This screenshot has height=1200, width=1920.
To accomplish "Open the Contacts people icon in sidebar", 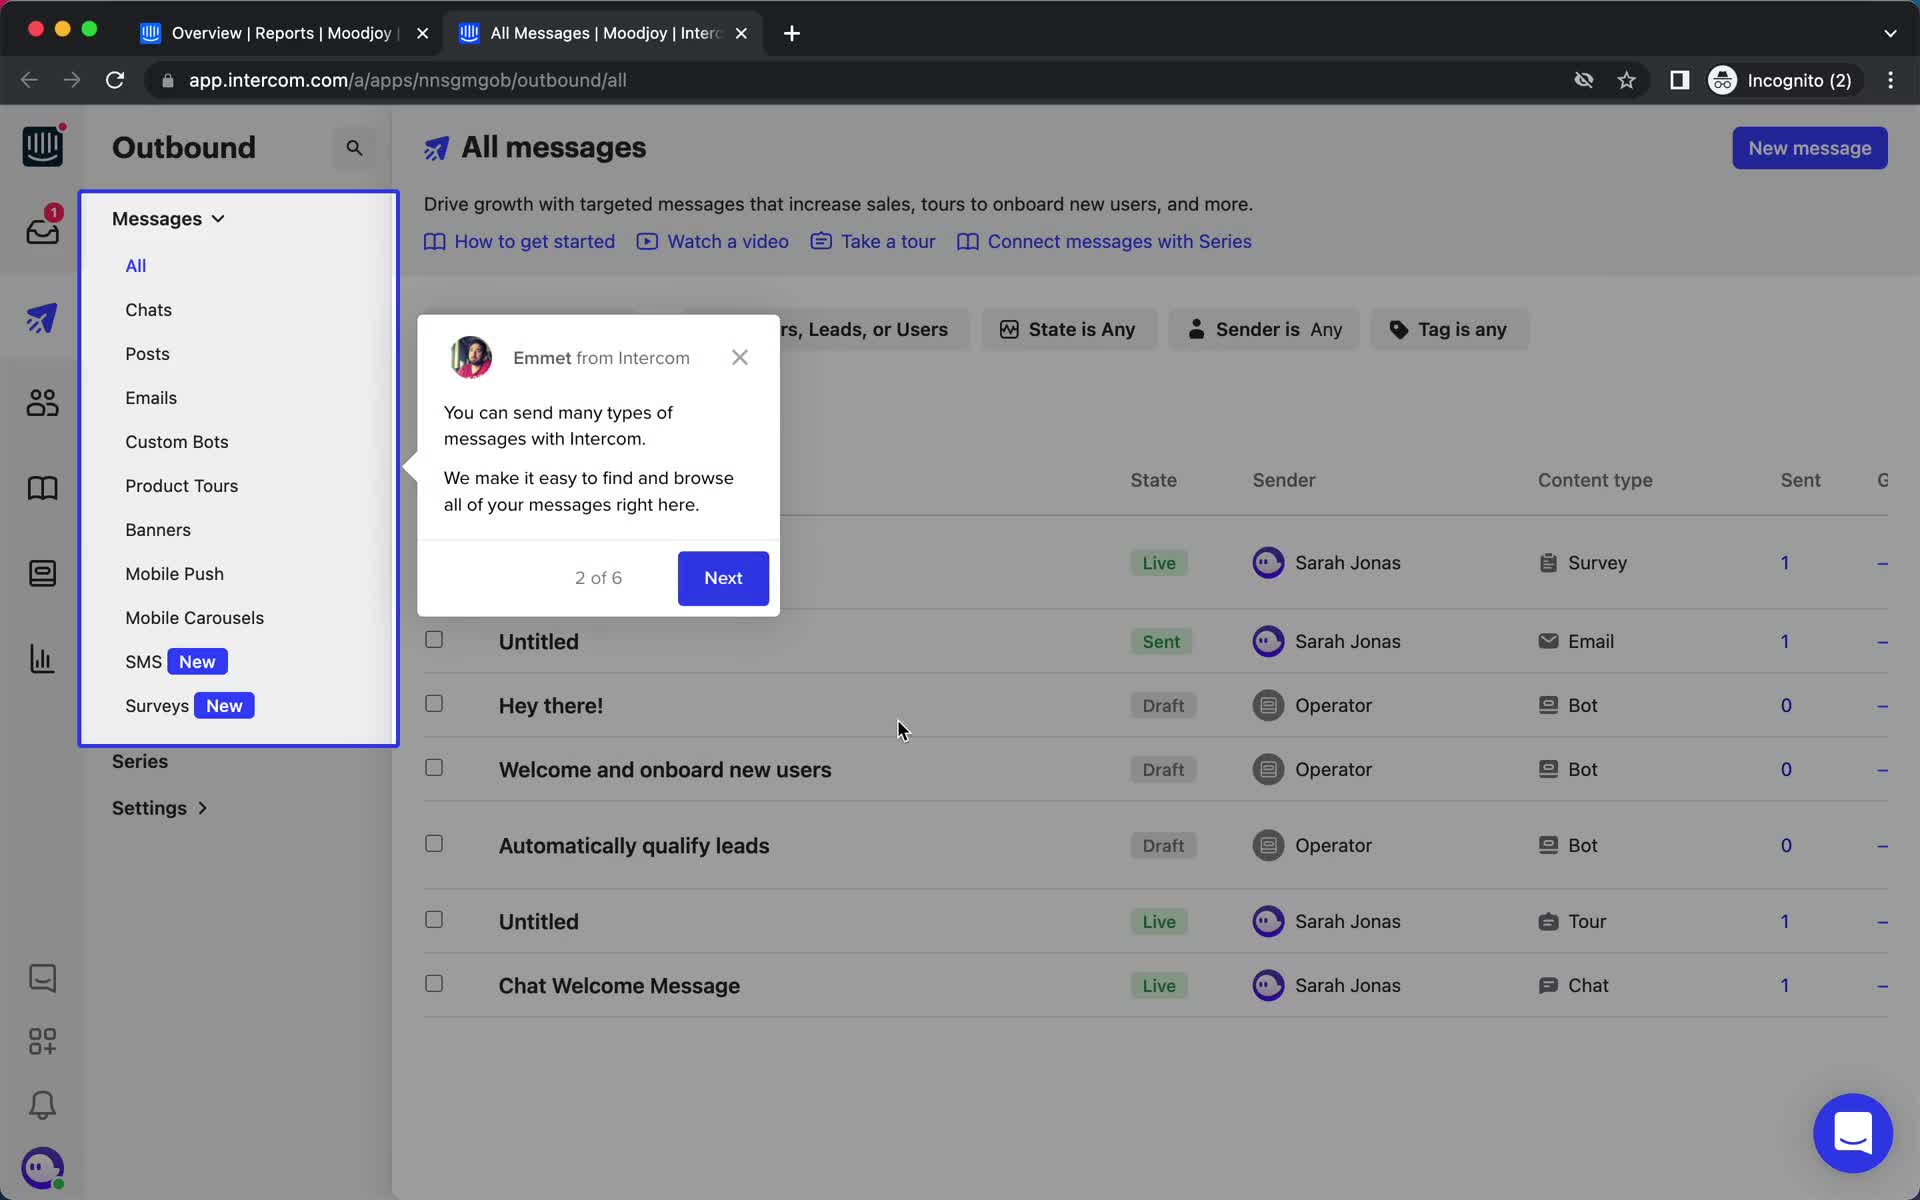I will coord(42,403).
